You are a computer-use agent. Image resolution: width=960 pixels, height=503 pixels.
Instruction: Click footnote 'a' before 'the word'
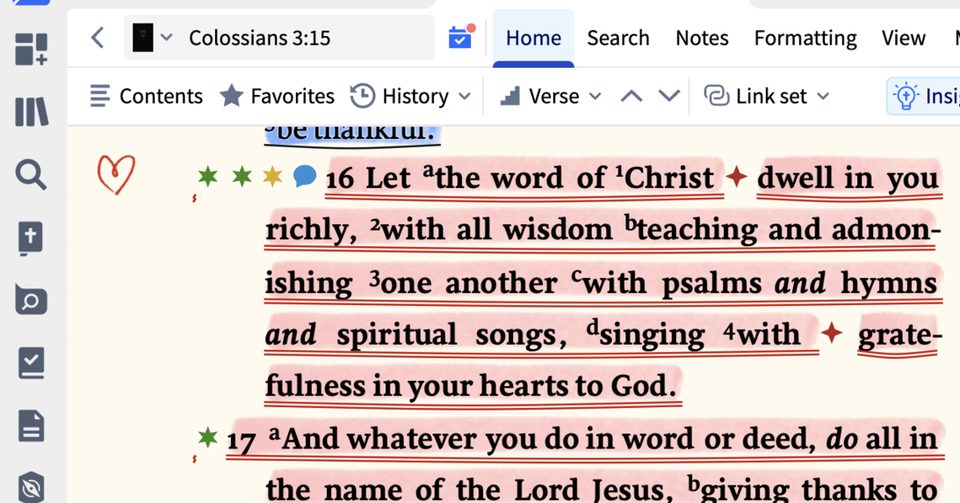coord(429,170)
